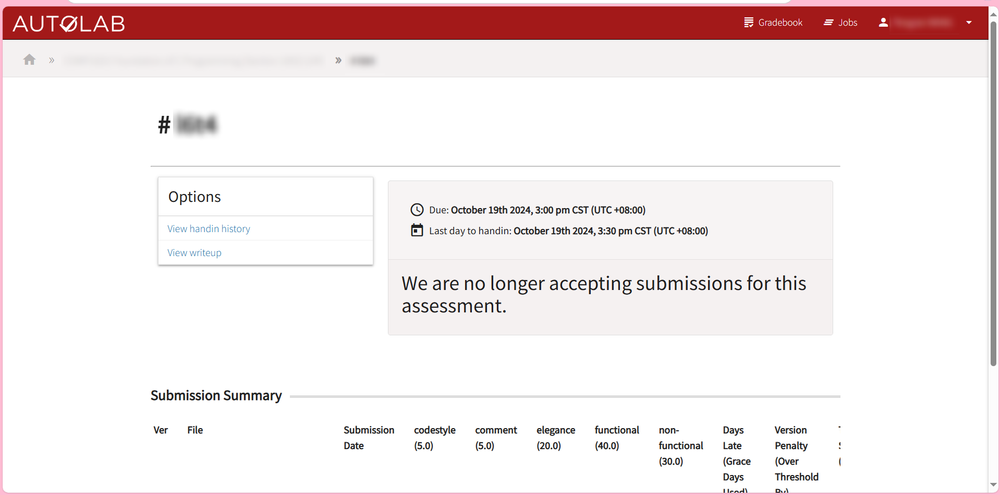1000x495 pixels.
Task: Click the blurred assessment title heading
Action: [x=197, y=126]
